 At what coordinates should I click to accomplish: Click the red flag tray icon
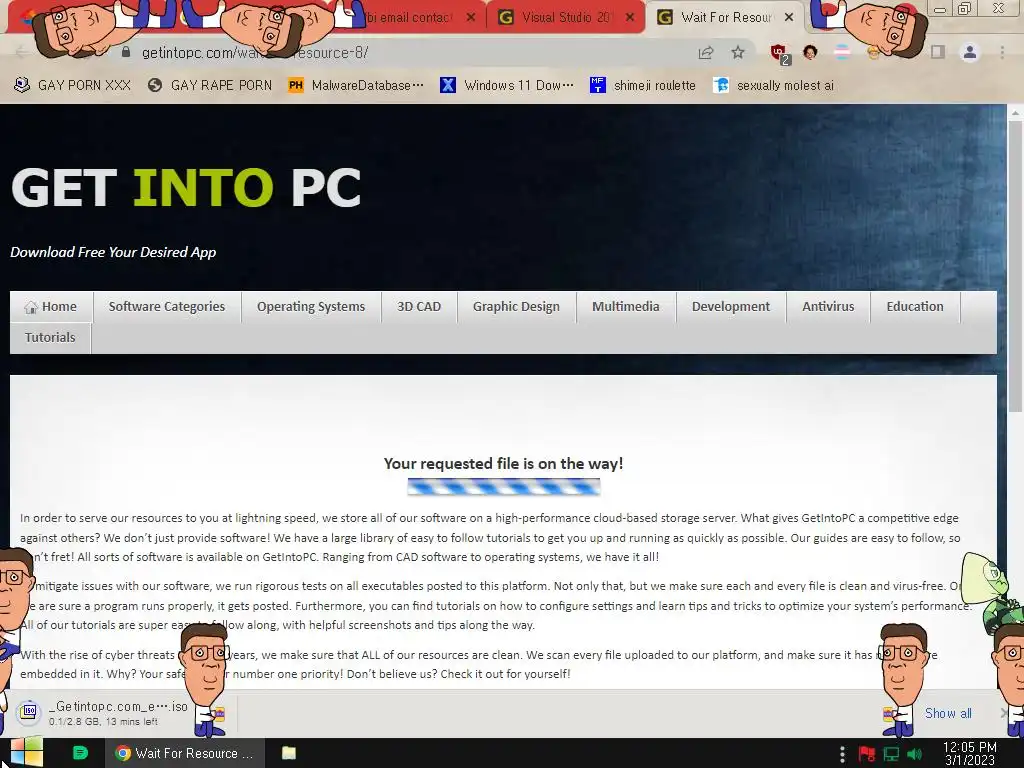867,754
